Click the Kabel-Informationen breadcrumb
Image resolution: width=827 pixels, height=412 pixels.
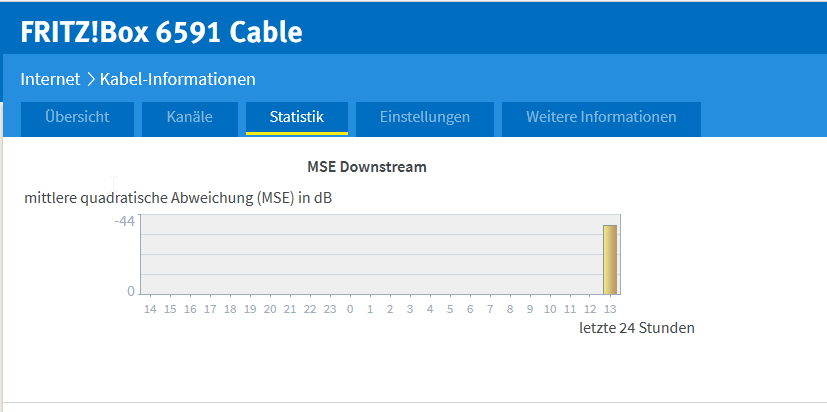pos(178,79)
